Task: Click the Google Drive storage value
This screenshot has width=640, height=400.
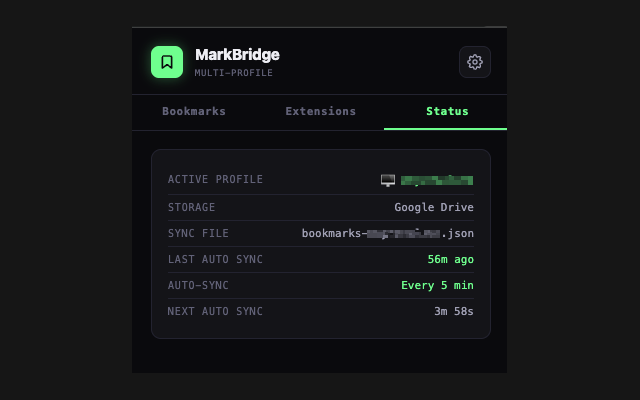Action: [x=434, y=207]
